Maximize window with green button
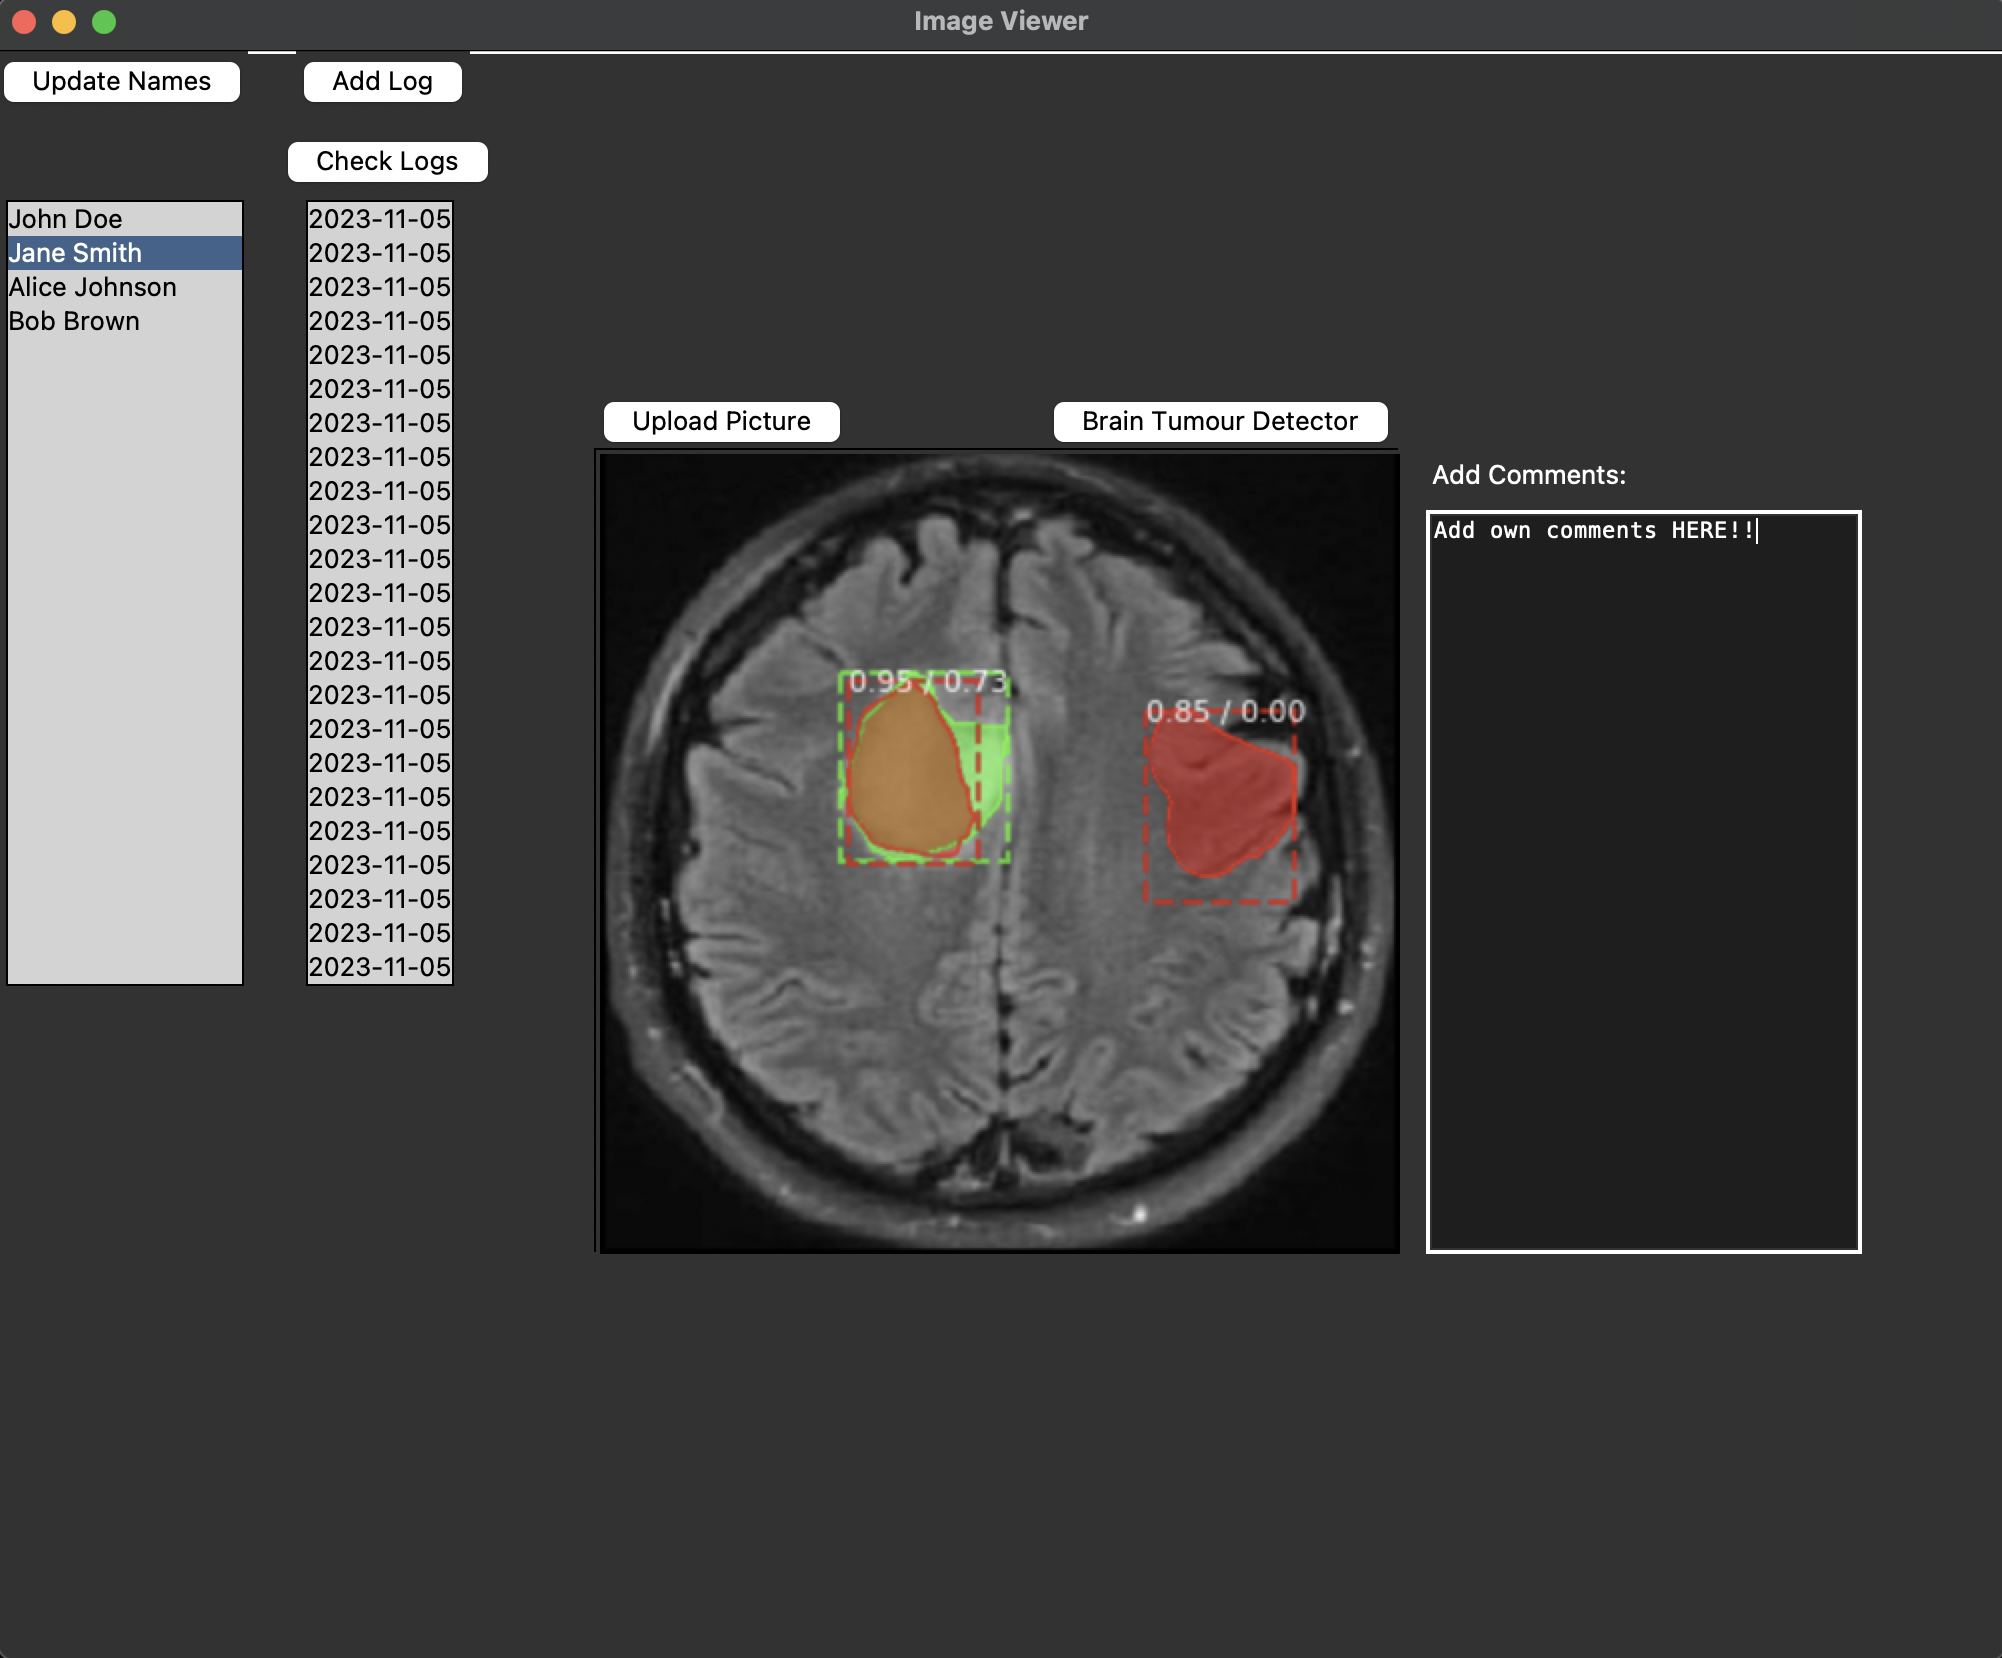This screenshot has height=1658, width=2002. (x=104, y=22)
